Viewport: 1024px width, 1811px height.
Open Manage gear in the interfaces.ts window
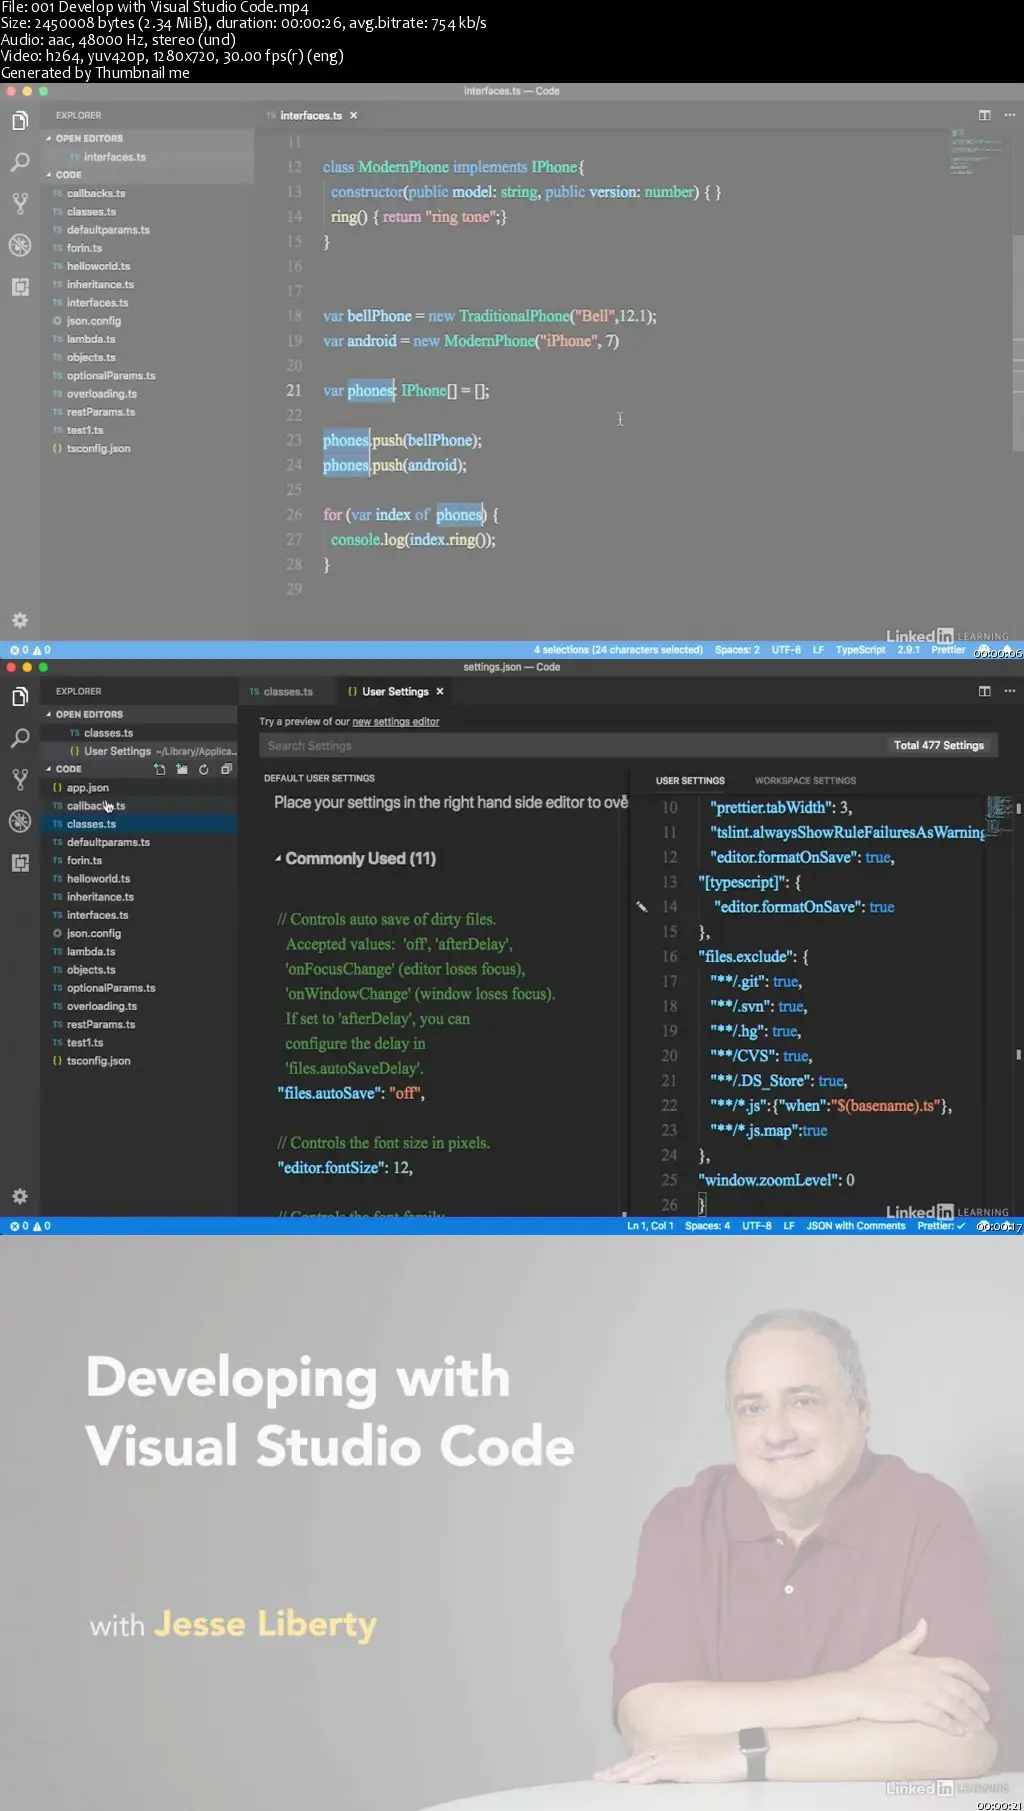(x=20, y=620)
